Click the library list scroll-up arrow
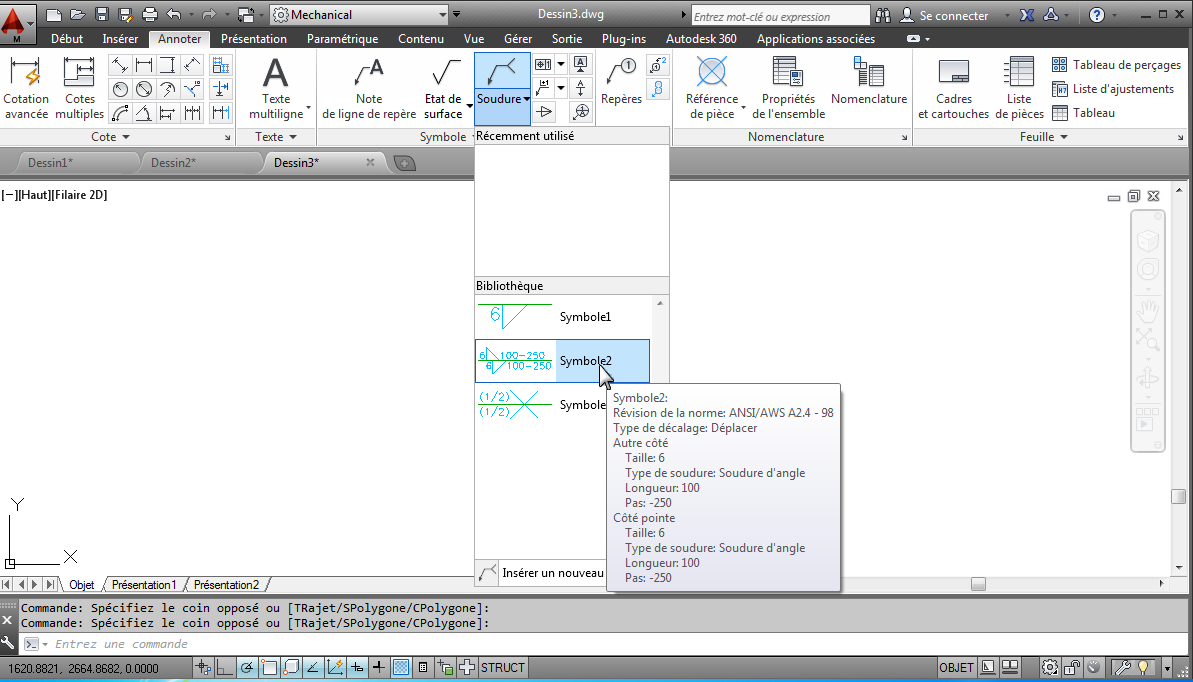Viewport: 1193px width, 682px height. coord(660,303)
